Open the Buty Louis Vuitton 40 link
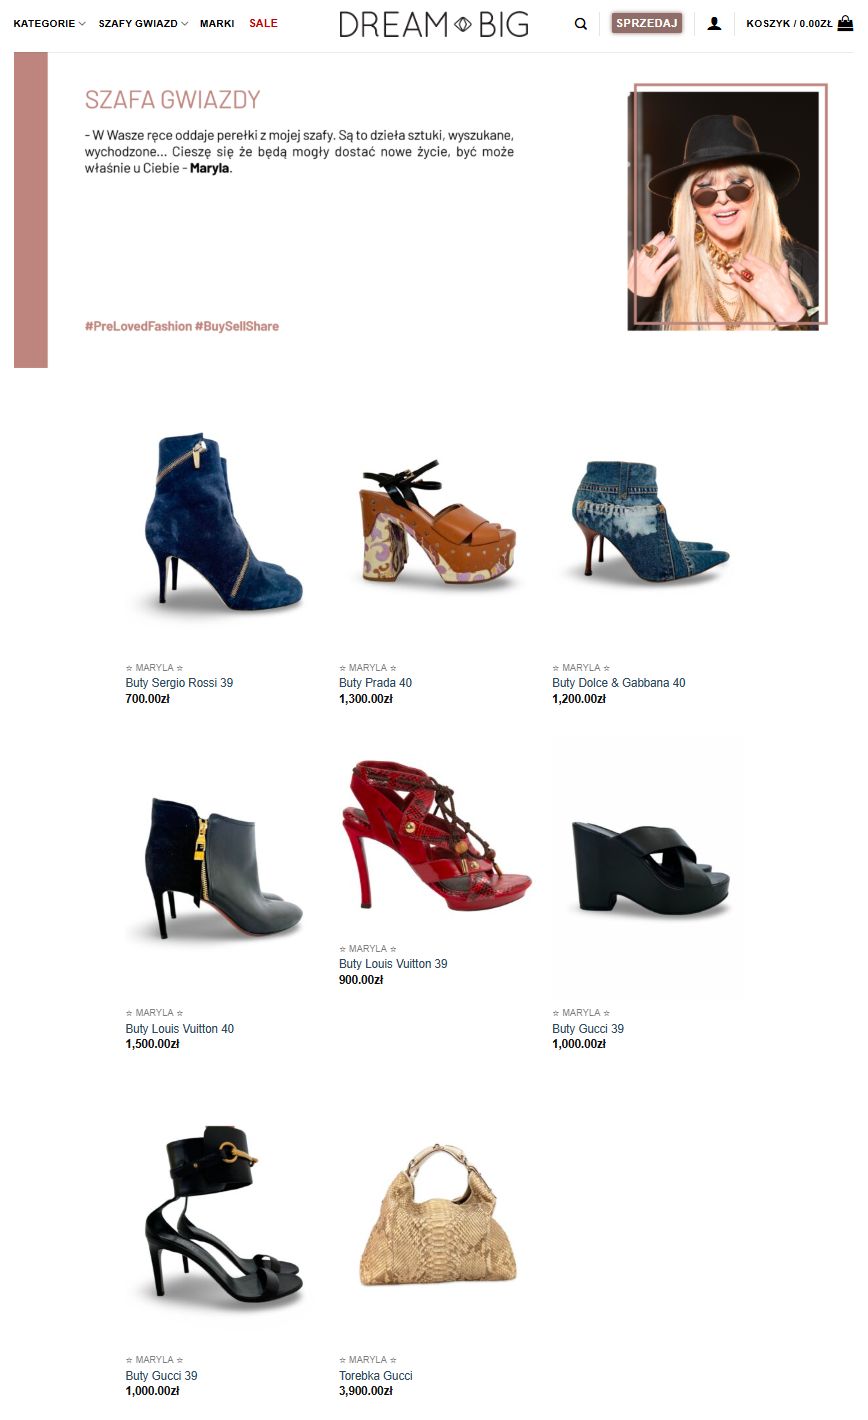Viewport: 868px width, 1420px height. (180, 1029)
